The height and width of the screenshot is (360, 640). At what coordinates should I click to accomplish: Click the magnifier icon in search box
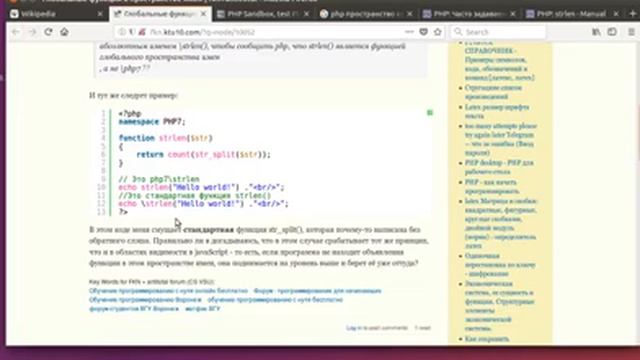coord(458,32)
